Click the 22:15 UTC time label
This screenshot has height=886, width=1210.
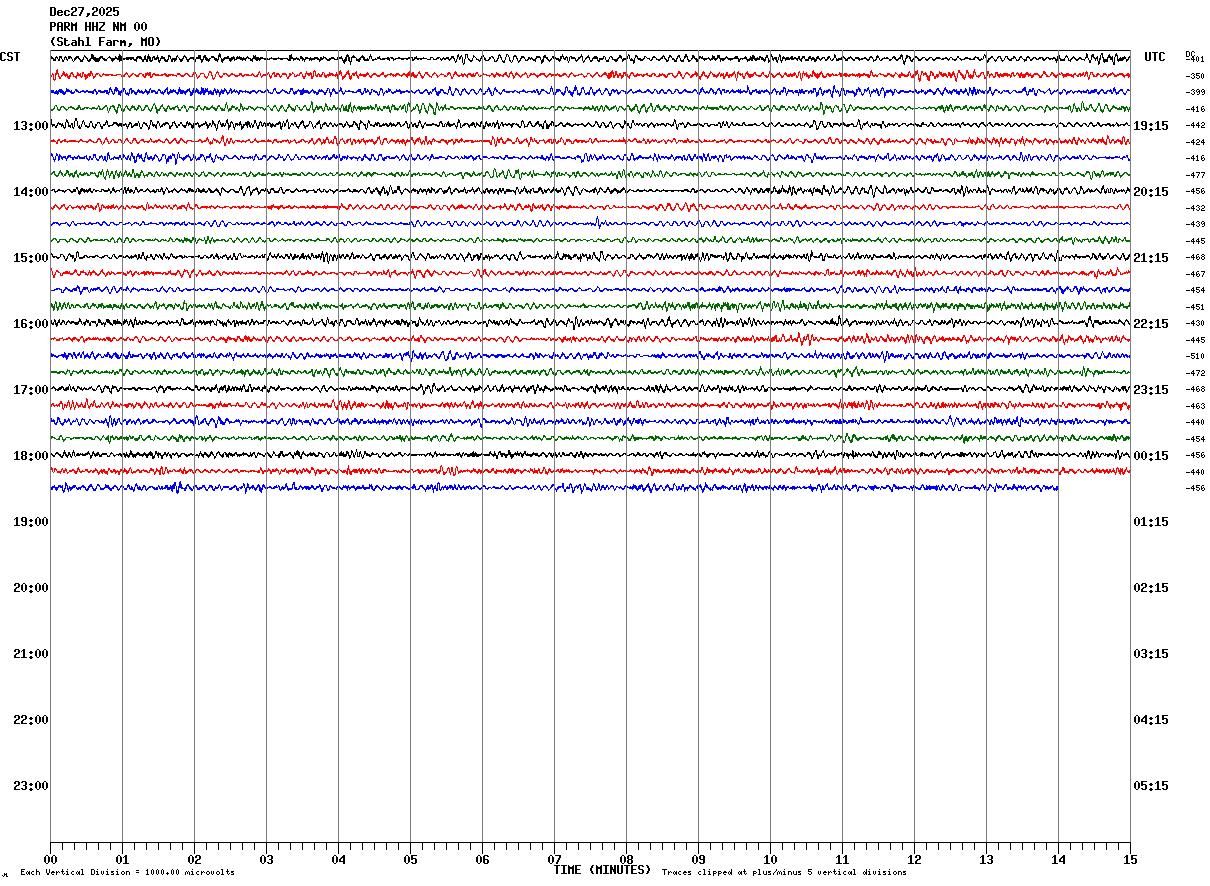tap(1150, 323)
